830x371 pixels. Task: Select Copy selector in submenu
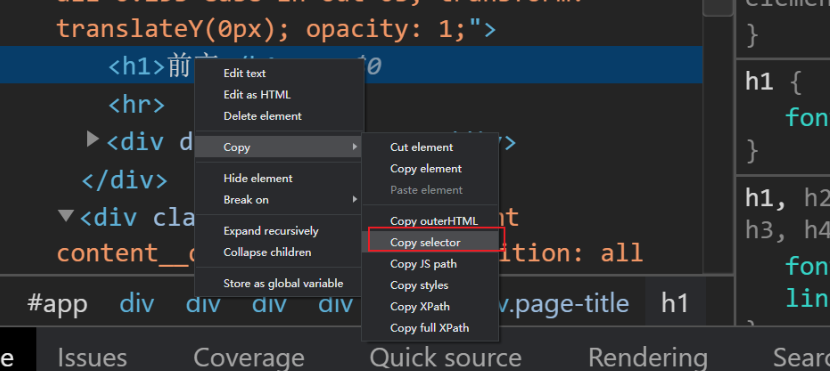pos(430,242)
